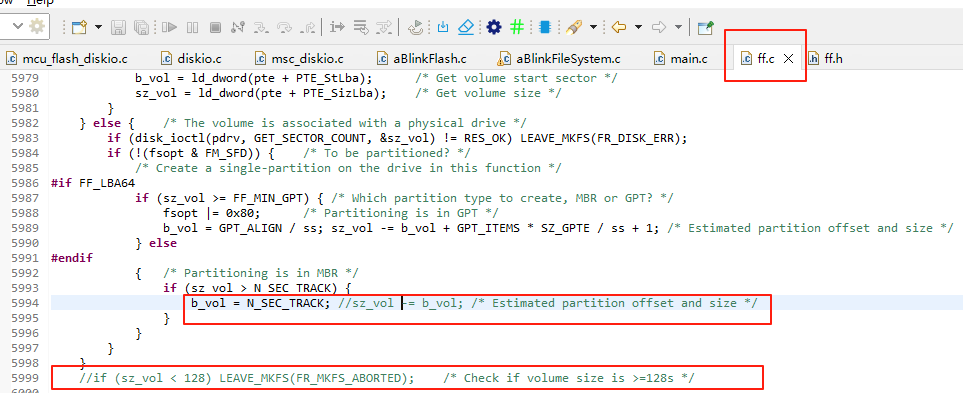
Task: Click '#endif' on line 5991
Action: (72, 258)
